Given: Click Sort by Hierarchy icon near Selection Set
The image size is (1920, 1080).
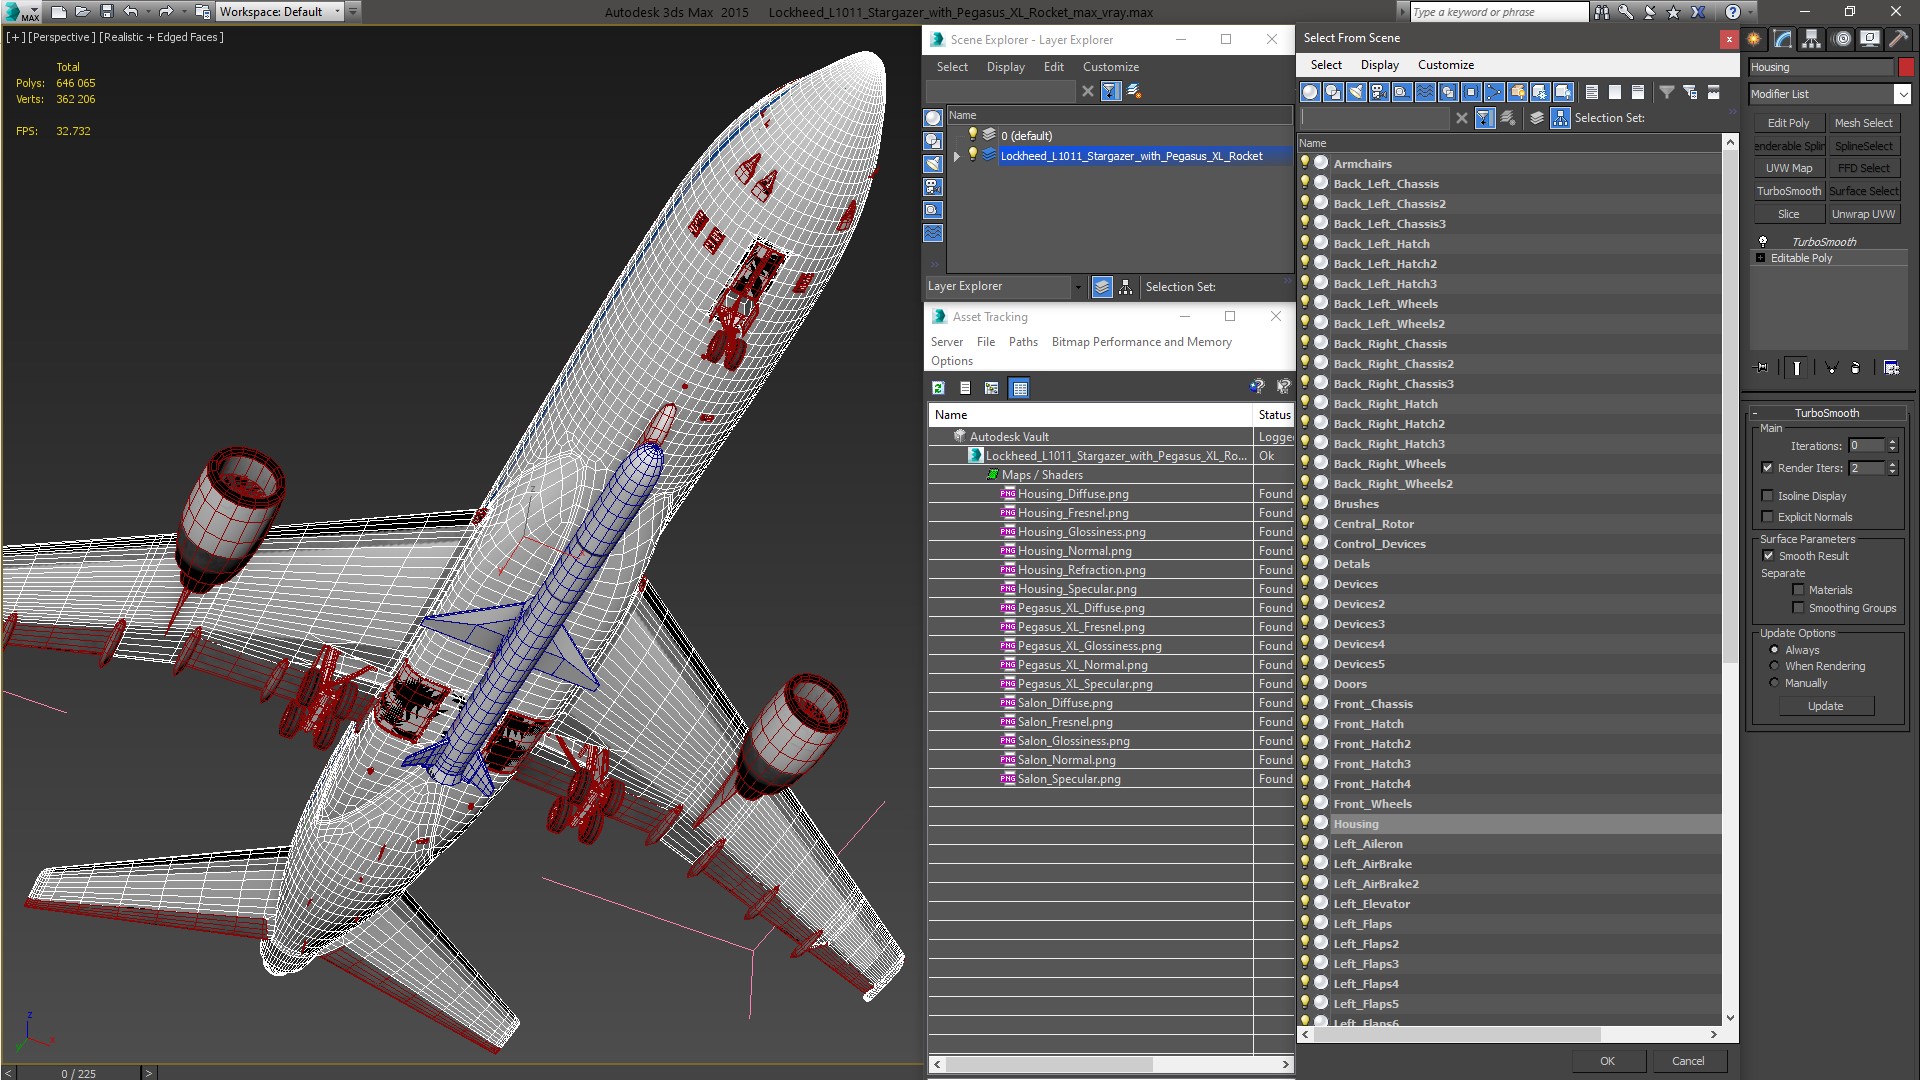Looking at the screenshot, I should click(1560, 118).
